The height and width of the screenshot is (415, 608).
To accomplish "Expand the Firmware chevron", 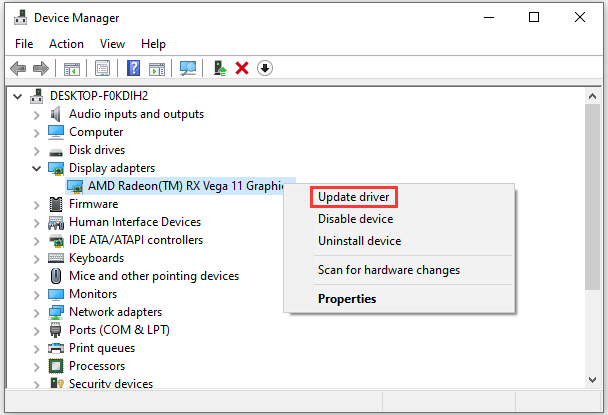I will pyautogui.click(x=36, y=205).
